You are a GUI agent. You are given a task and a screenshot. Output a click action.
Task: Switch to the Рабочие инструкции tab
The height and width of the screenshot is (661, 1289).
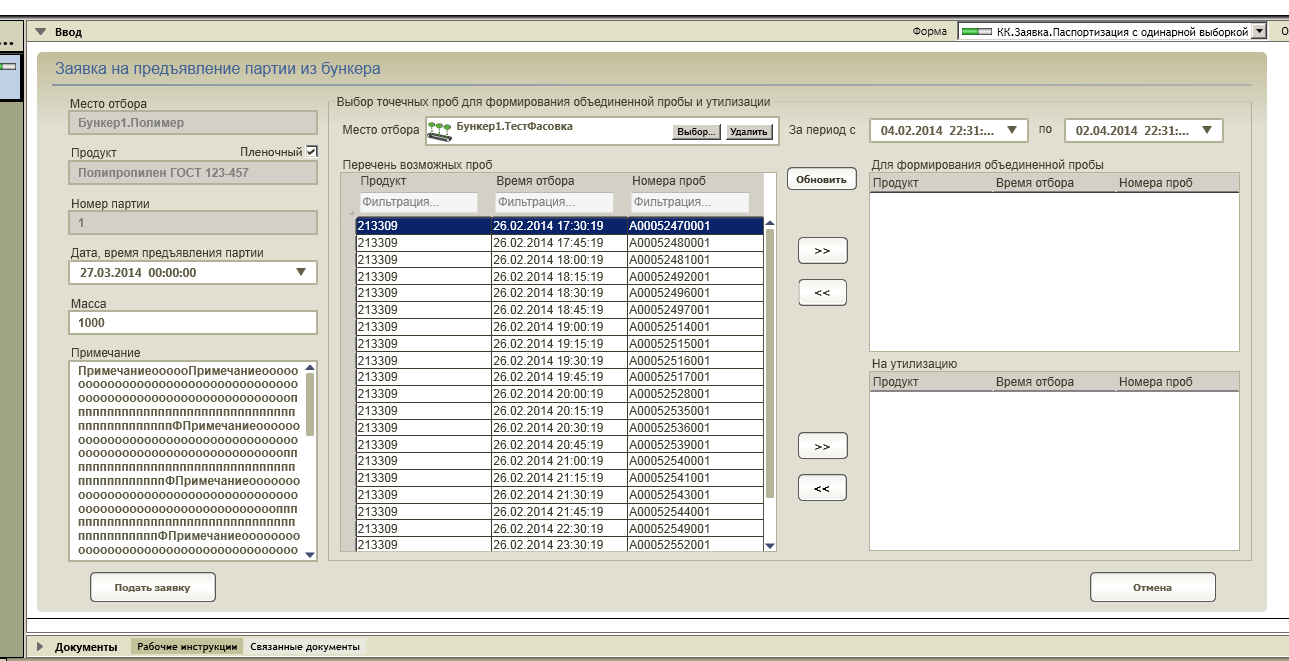coord(189,647)
